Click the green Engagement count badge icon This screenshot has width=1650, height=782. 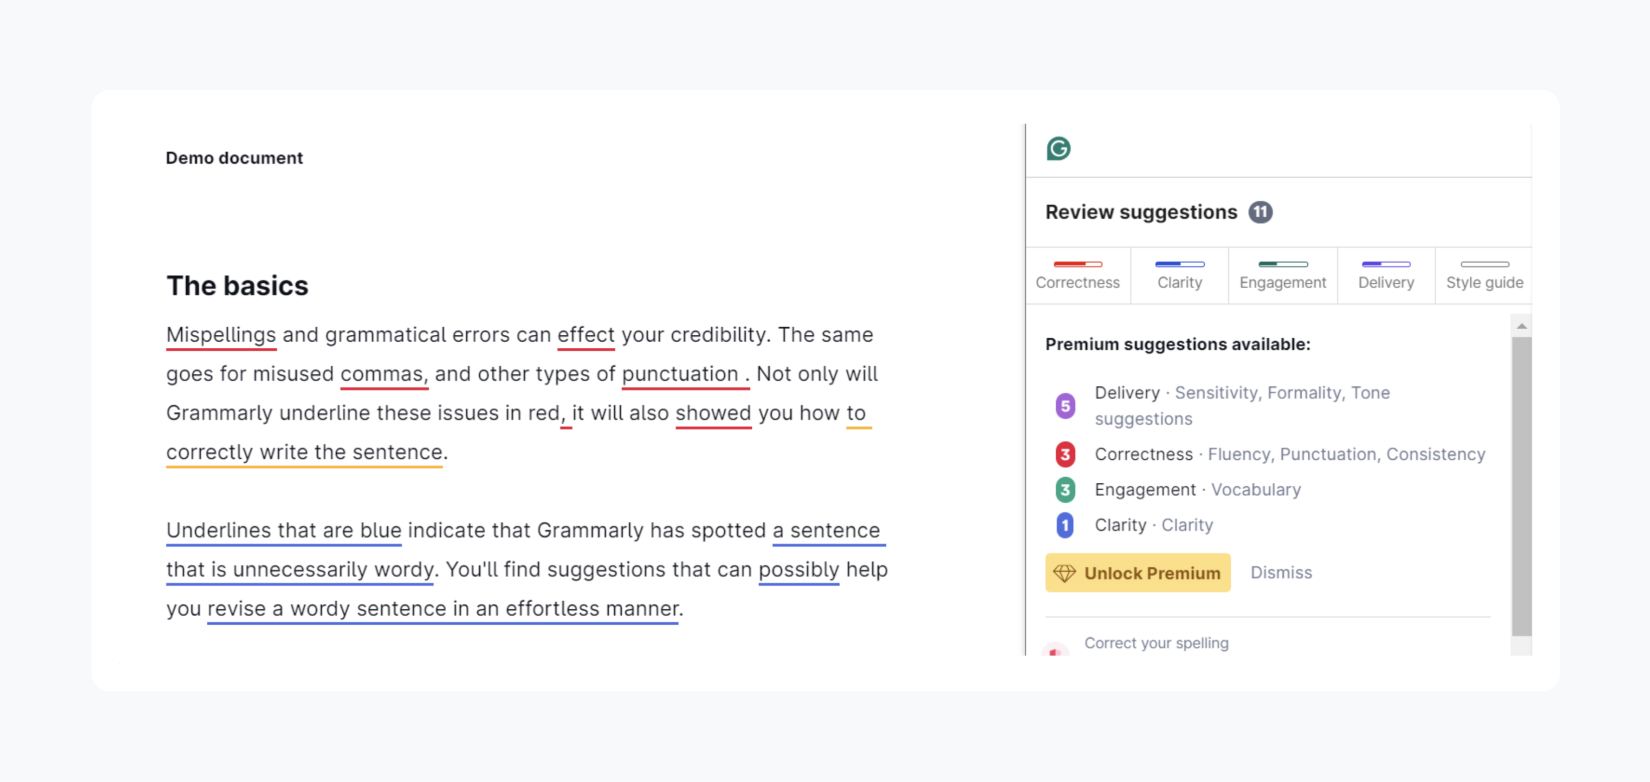click(1064, 489)
